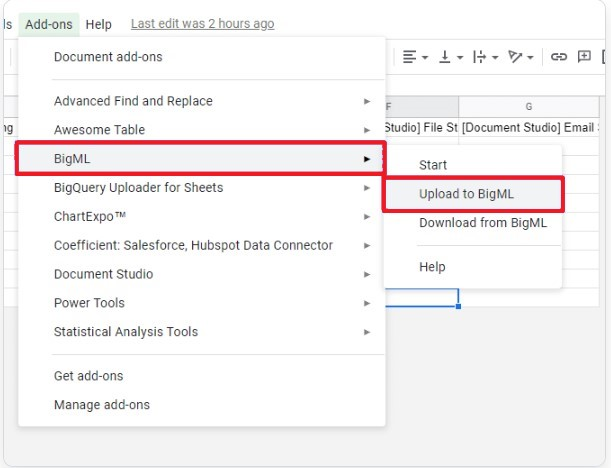This screenshot has width=611, height=468.
Task: Open ChartExpo add-on submenu
Action: point(202,216)
